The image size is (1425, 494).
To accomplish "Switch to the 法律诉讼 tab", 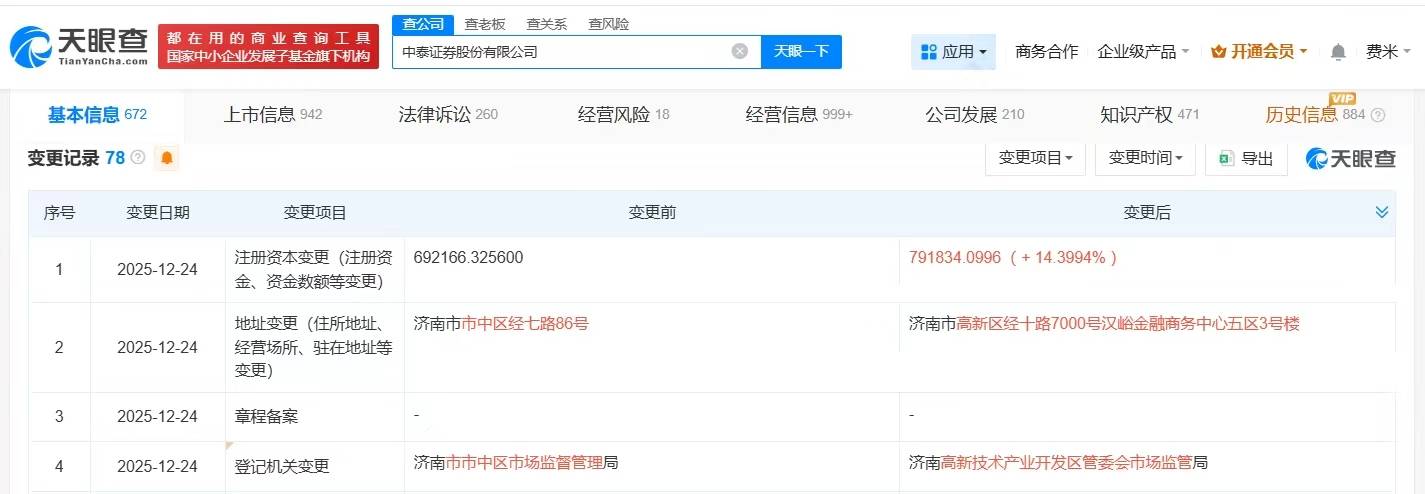I will point(448,115).
